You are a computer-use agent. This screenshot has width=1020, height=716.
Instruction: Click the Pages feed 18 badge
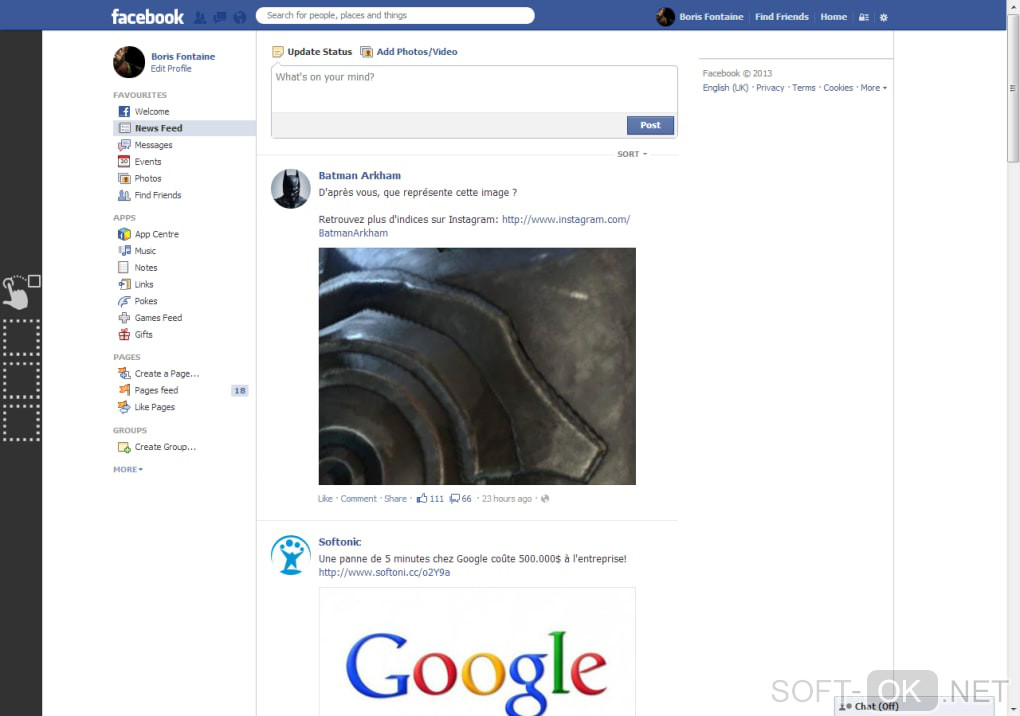(239, 390)
